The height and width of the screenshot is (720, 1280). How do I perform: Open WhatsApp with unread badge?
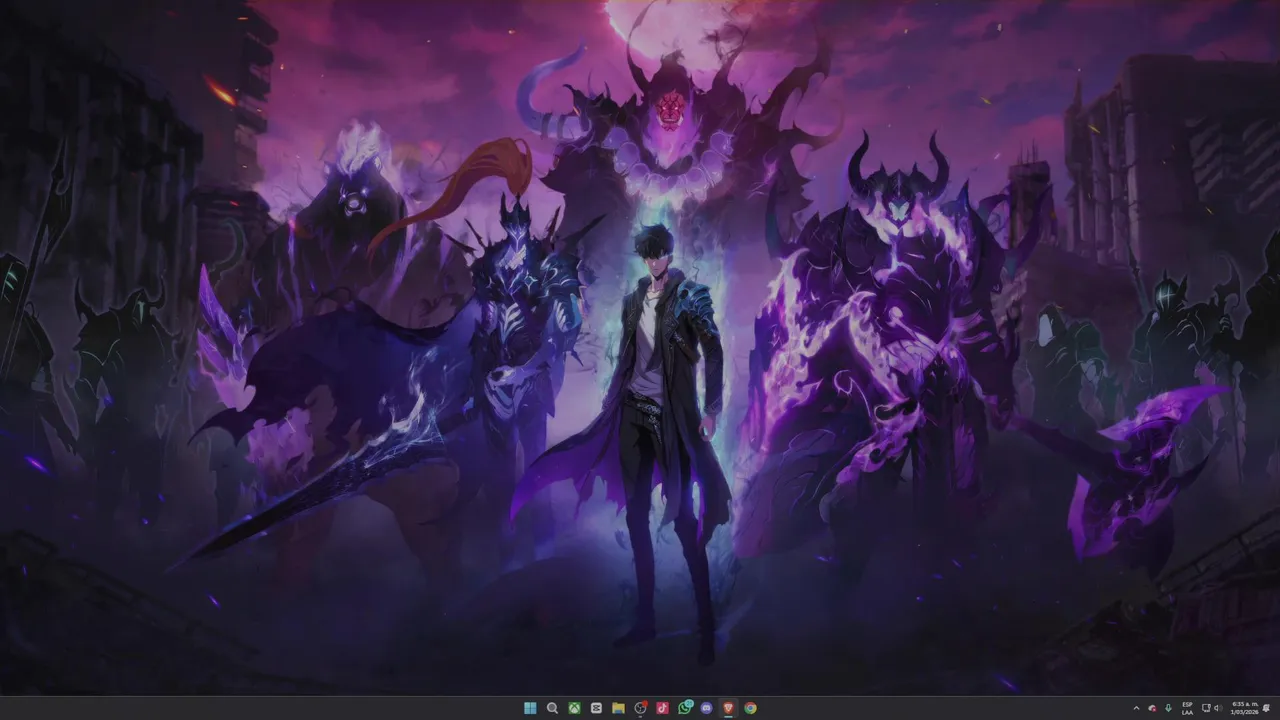[685, 707]
